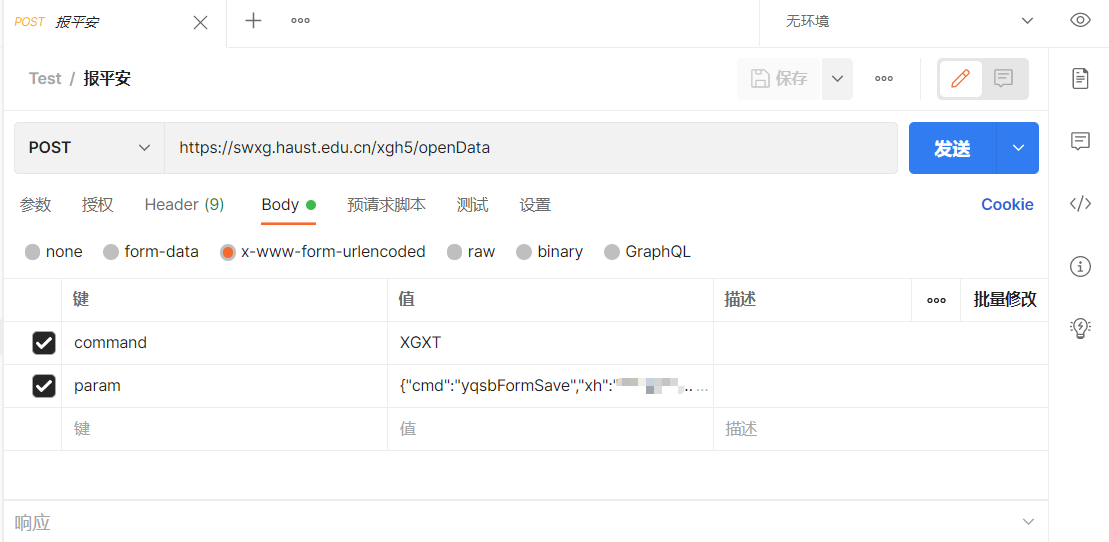Image resolution: width=1109 pixels, height=542 pixels.
Task: Select the raw body radio option
Action: [454, 252]
